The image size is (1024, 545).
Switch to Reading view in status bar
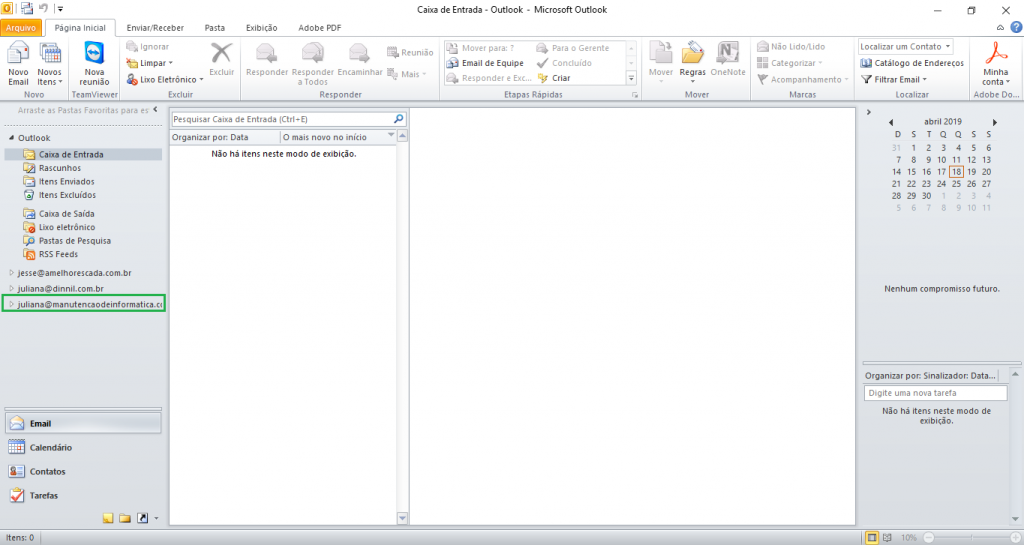(888, 538)
